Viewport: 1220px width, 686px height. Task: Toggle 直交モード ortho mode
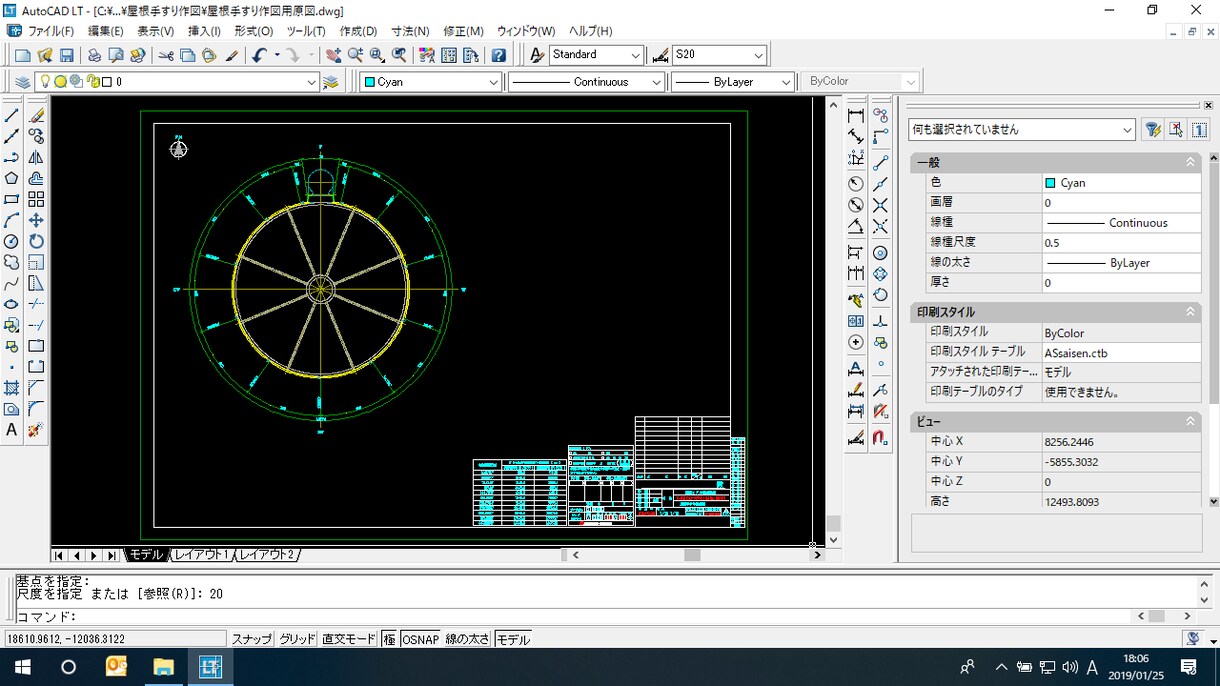[349, 639]
